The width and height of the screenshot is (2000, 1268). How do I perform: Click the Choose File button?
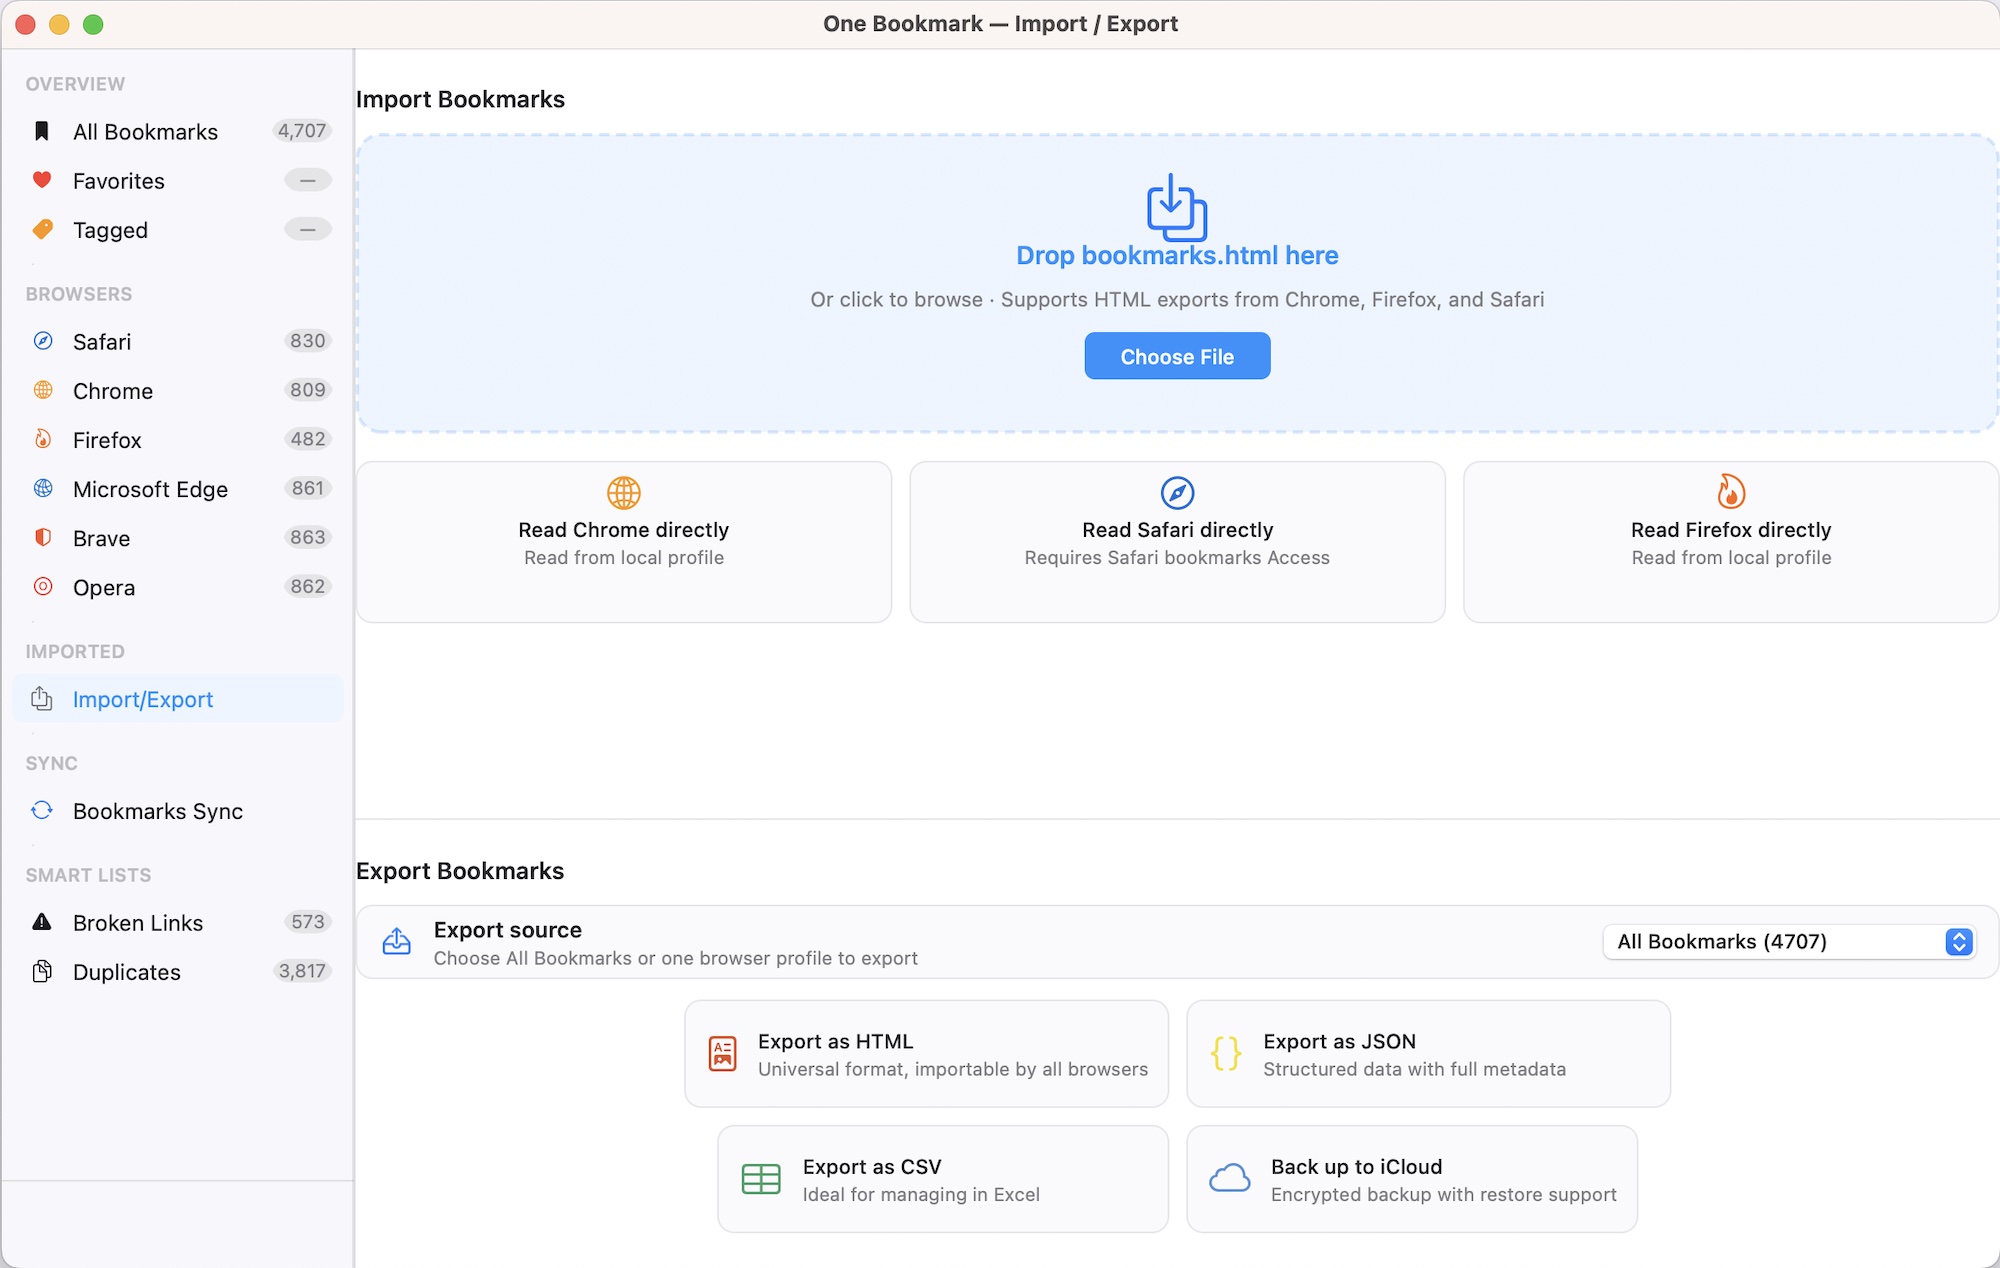click(1177, 356)
